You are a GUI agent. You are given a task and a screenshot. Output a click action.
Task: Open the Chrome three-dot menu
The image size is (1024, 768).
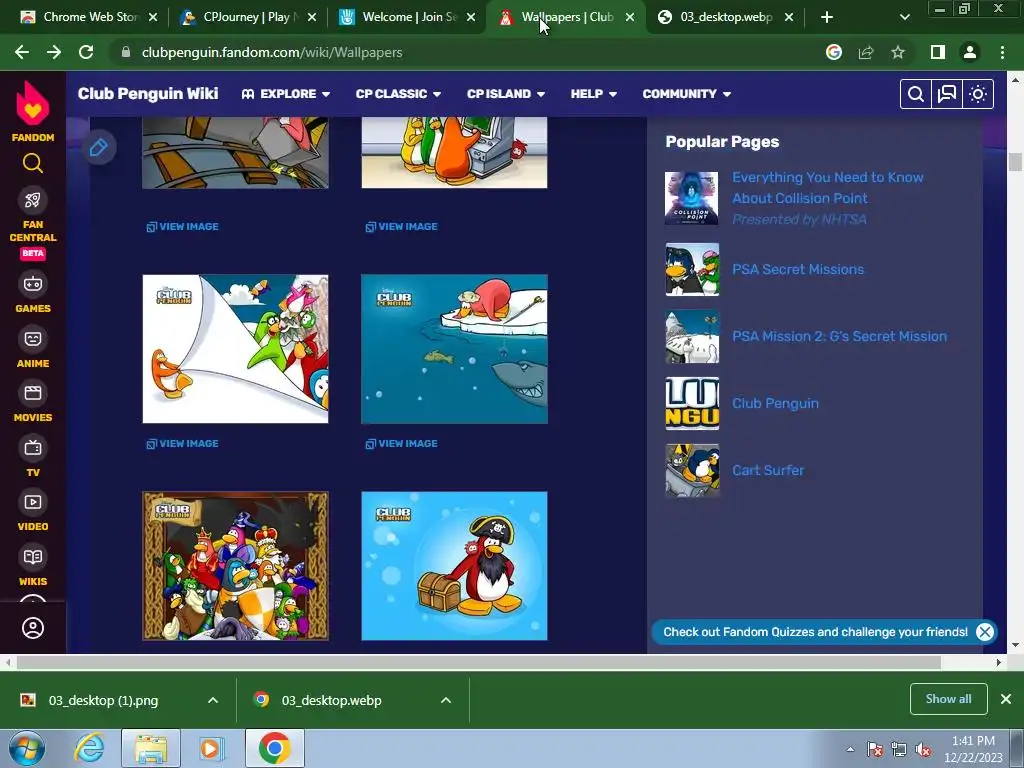click(1002, 52)
